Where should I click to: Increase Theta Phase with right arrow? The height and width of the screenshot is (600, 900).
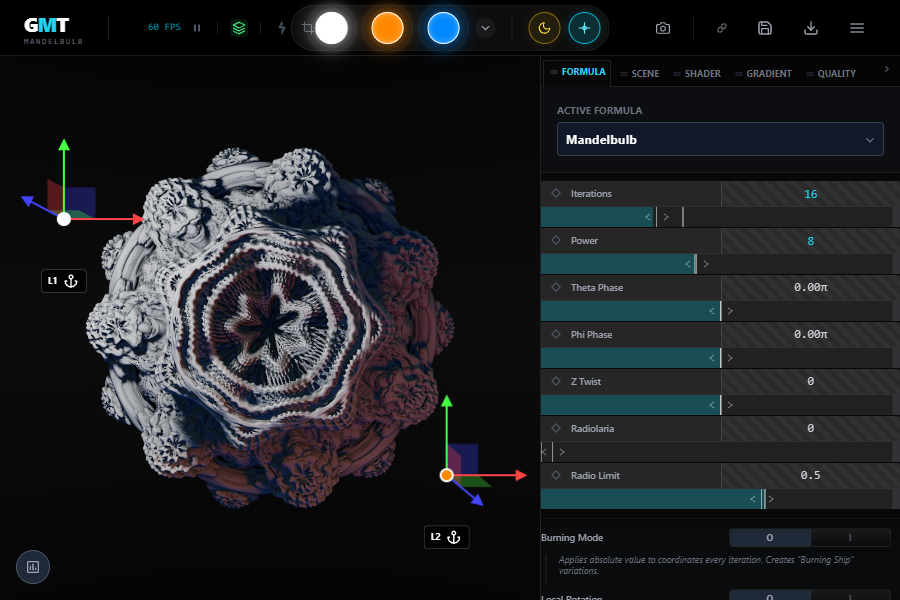[730, 311]
